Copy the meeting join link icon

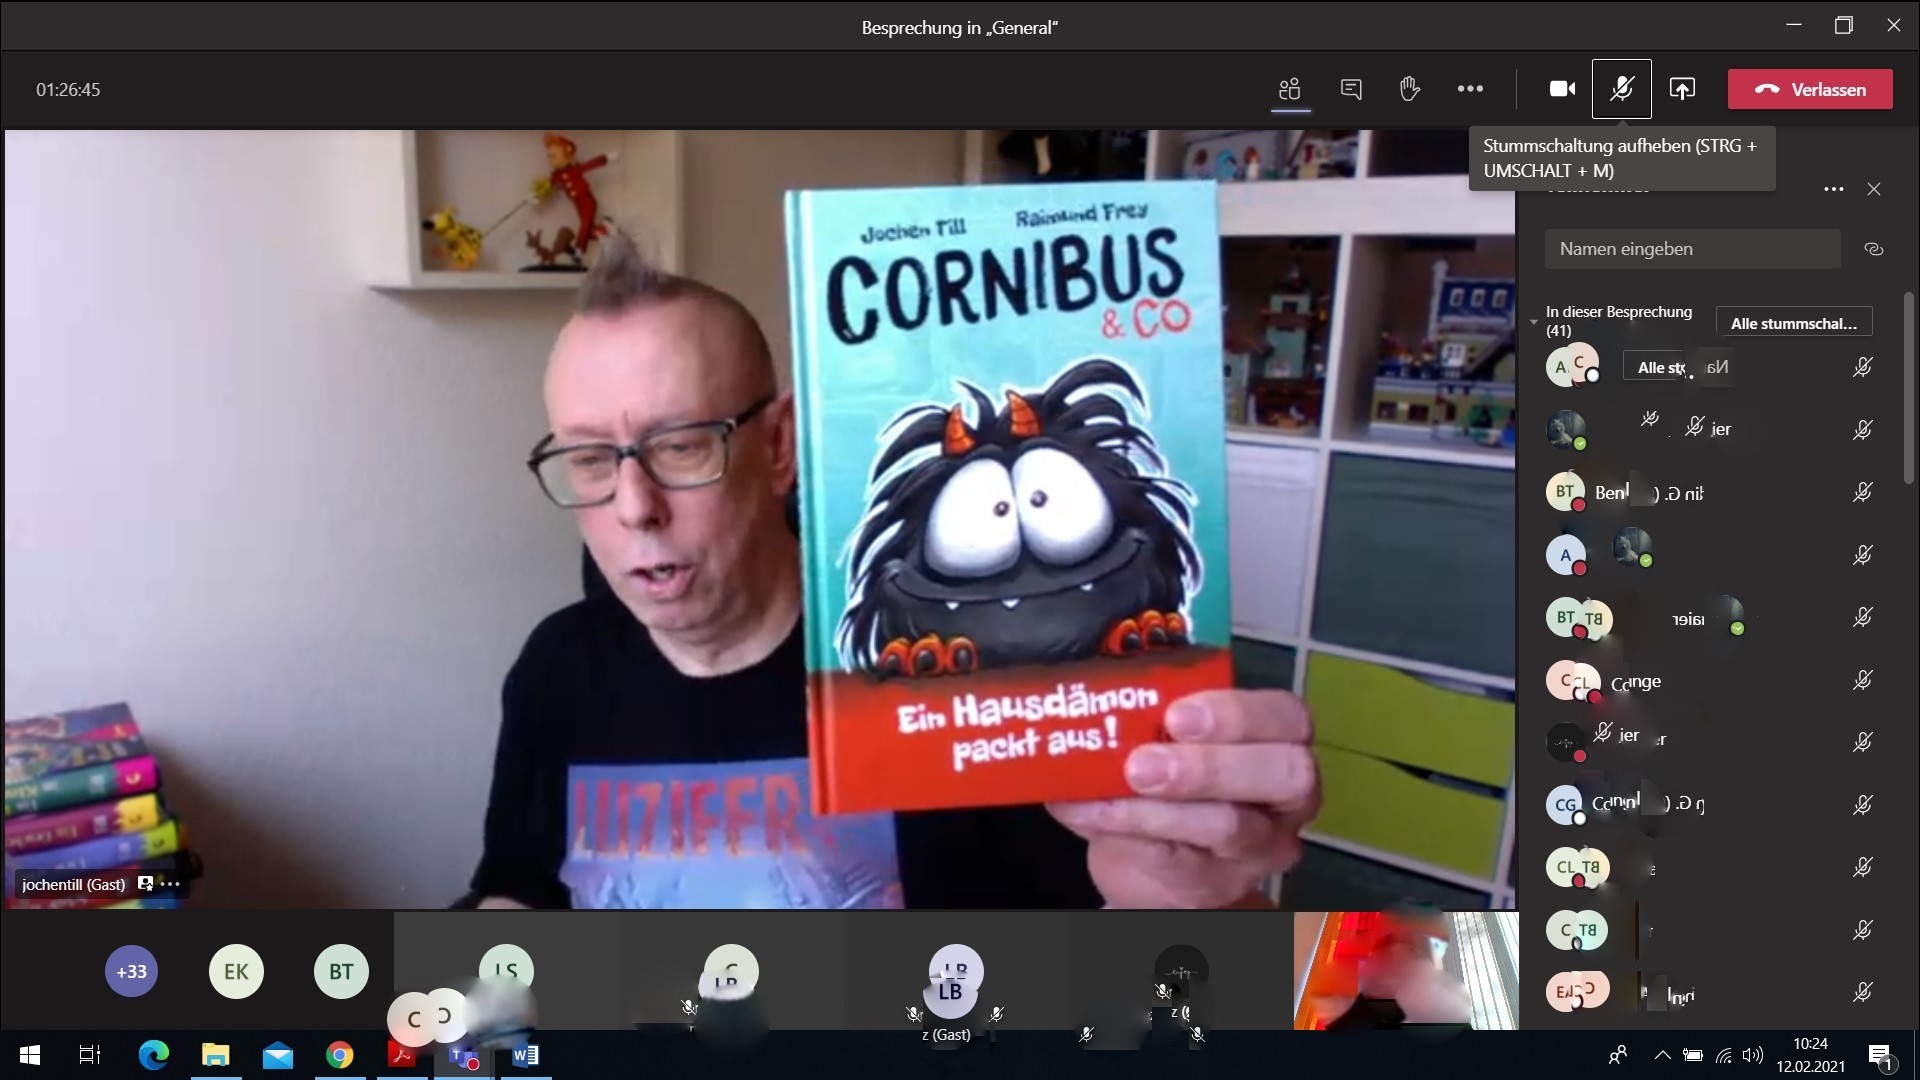(x=1874, y=249)
